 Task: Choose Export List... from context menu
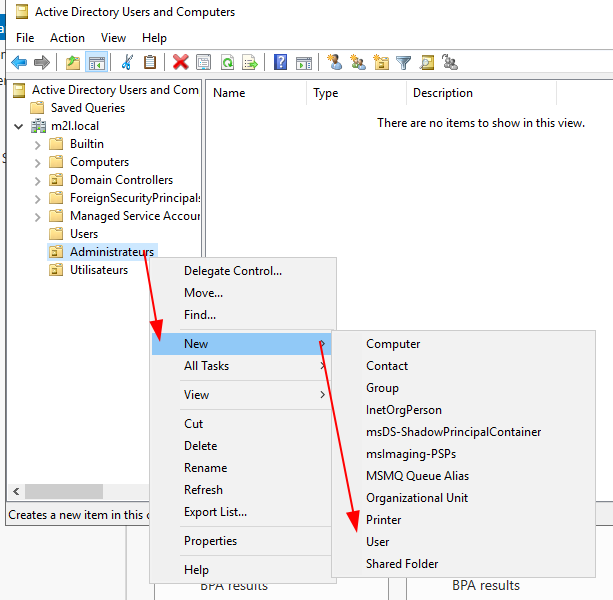coord(242,512)
